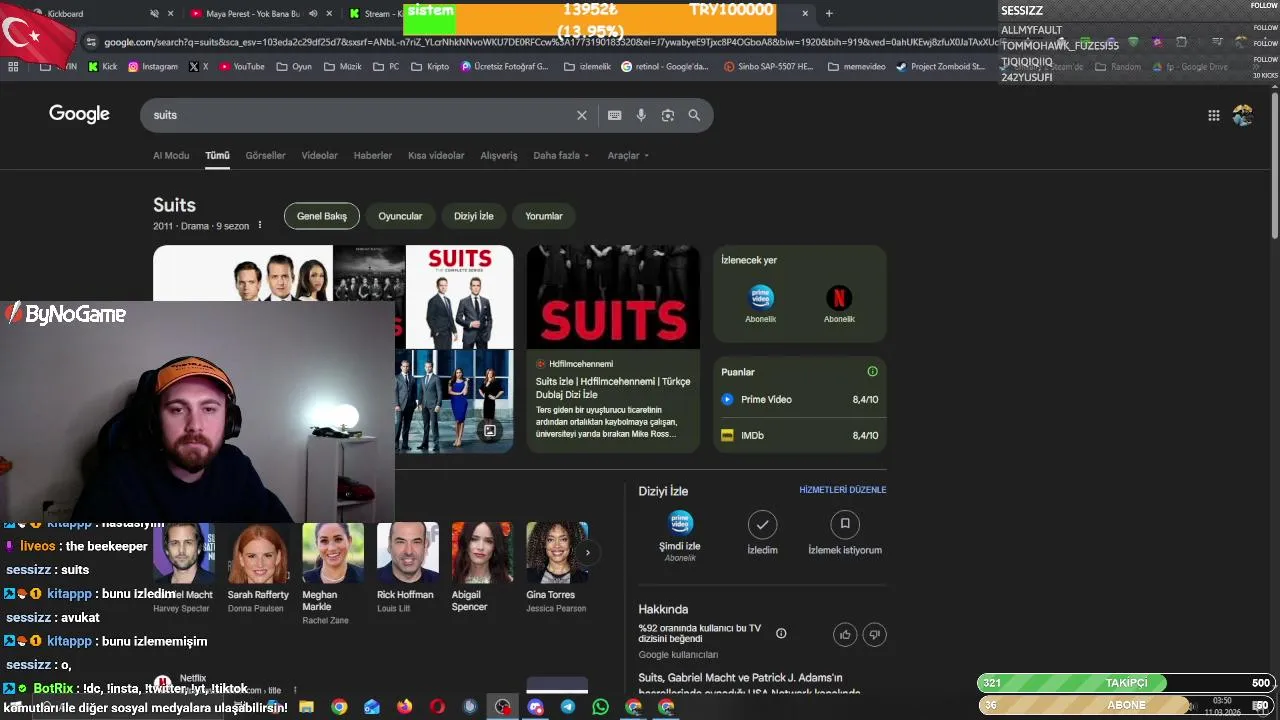
Task: Select the Yorumlar reviews chip
Action: (x=544, y=216)
